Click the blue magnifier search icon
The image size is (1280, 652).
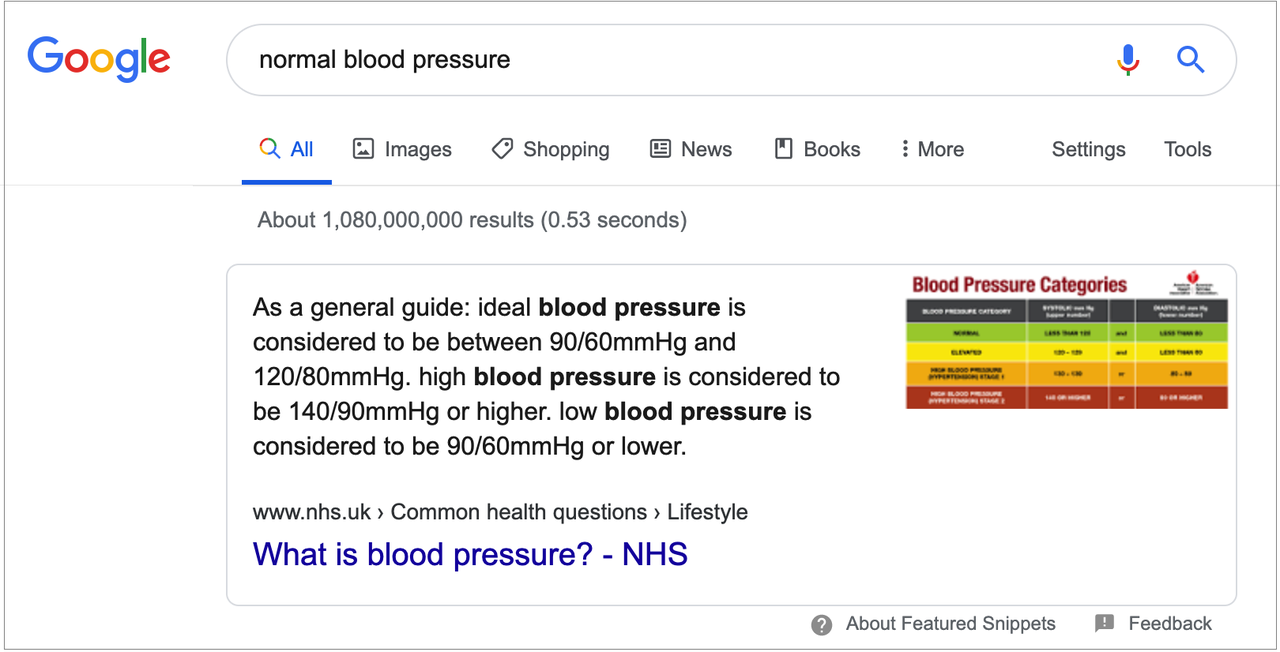1190,60
